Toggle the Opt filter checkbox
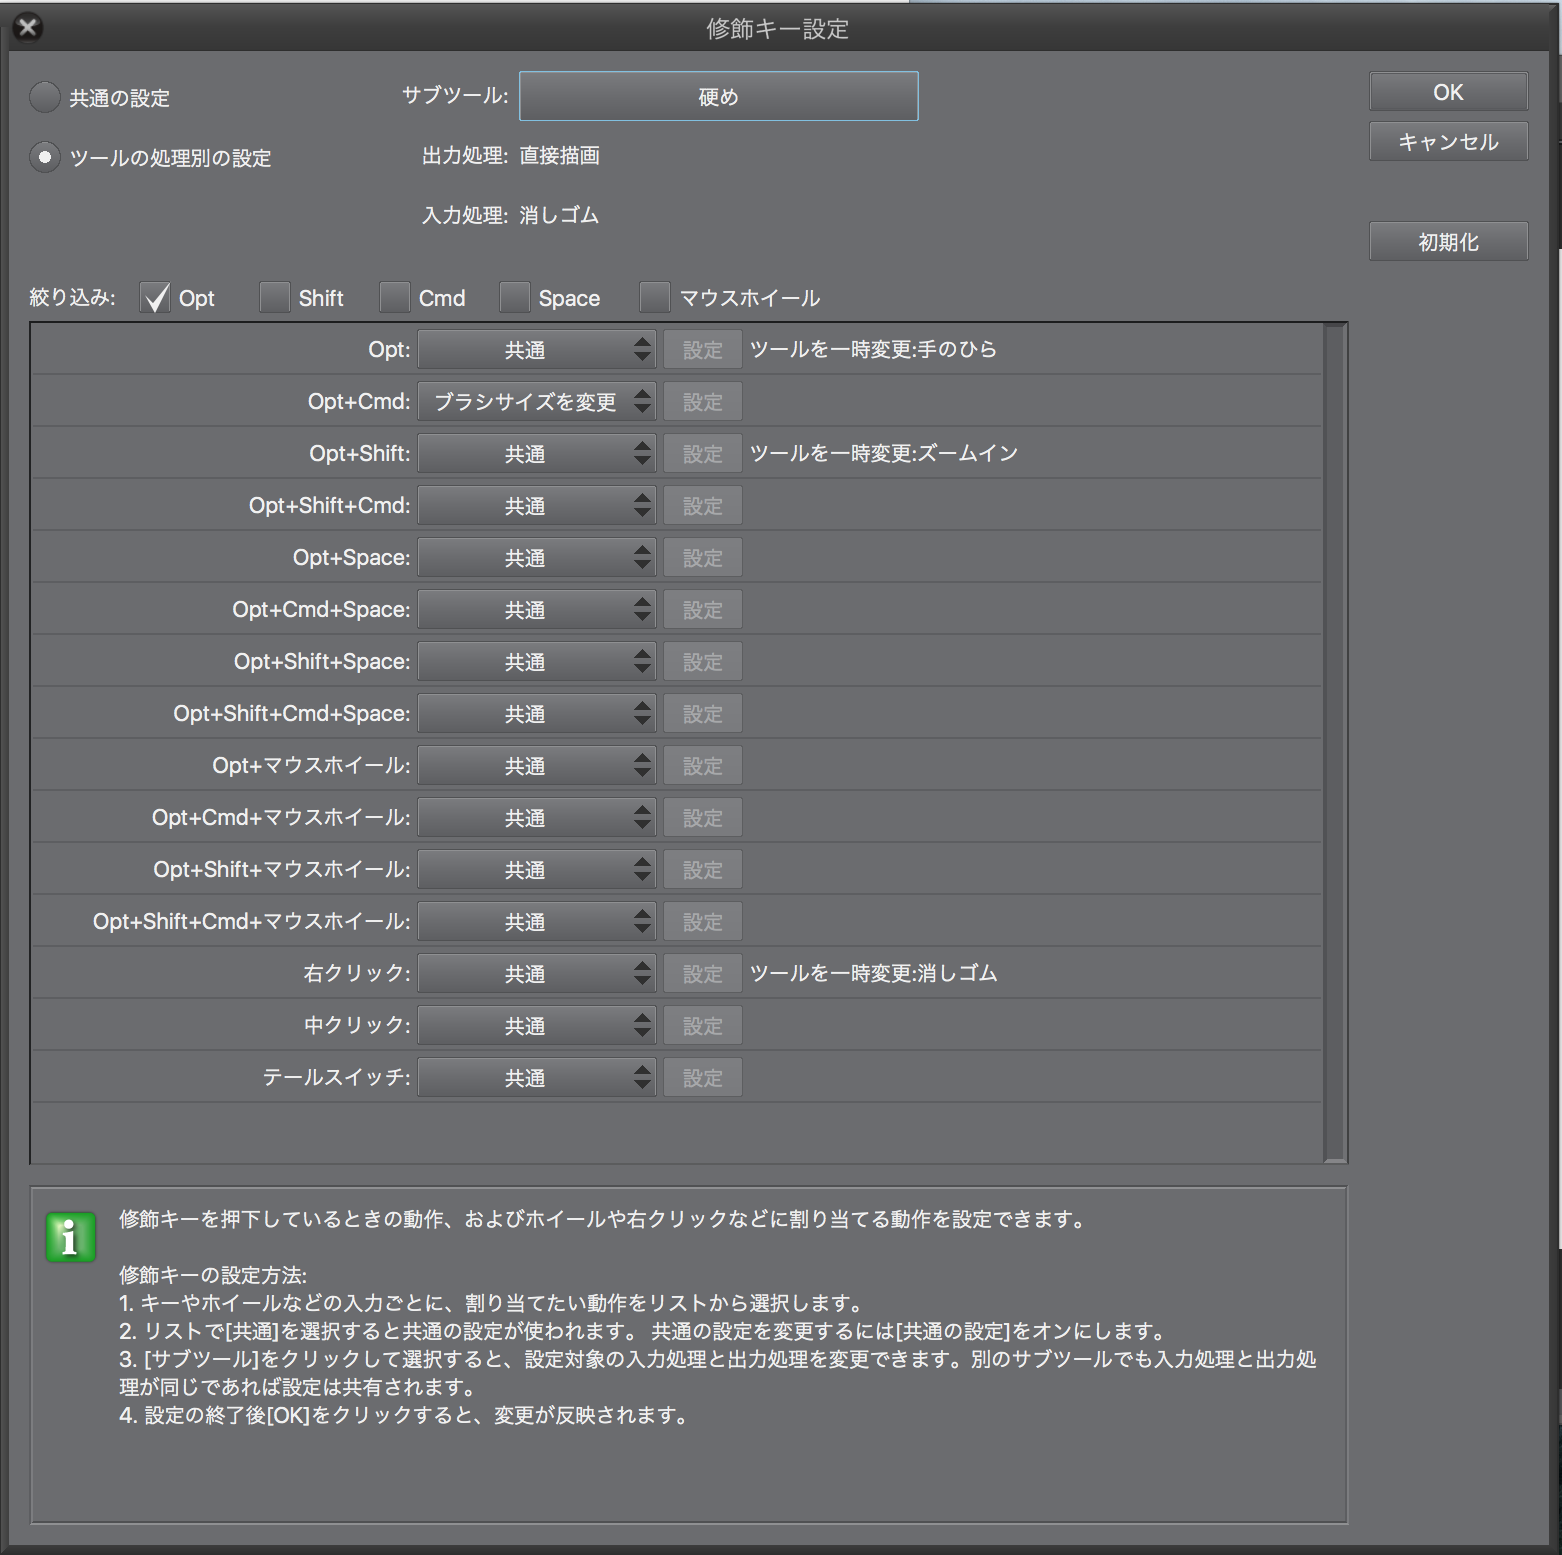Screen dimensions: 1562x1555 pyautogui.click(x=155, y=297)
